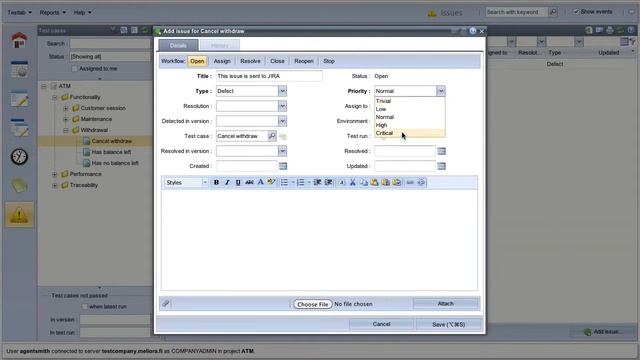640x360 pixels.
Task: Click the Assign workflow button
Action: (222, 61)
